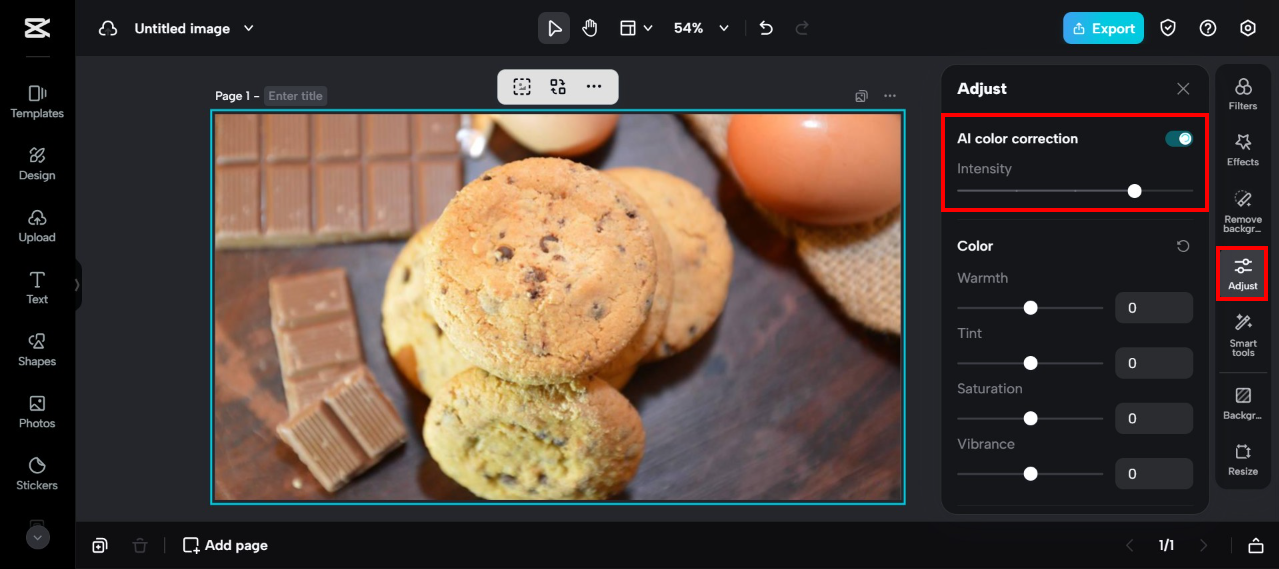This screenshot has width=1279, height=569.
Task: Open the Stickers panel
Action: pos(37,473)
